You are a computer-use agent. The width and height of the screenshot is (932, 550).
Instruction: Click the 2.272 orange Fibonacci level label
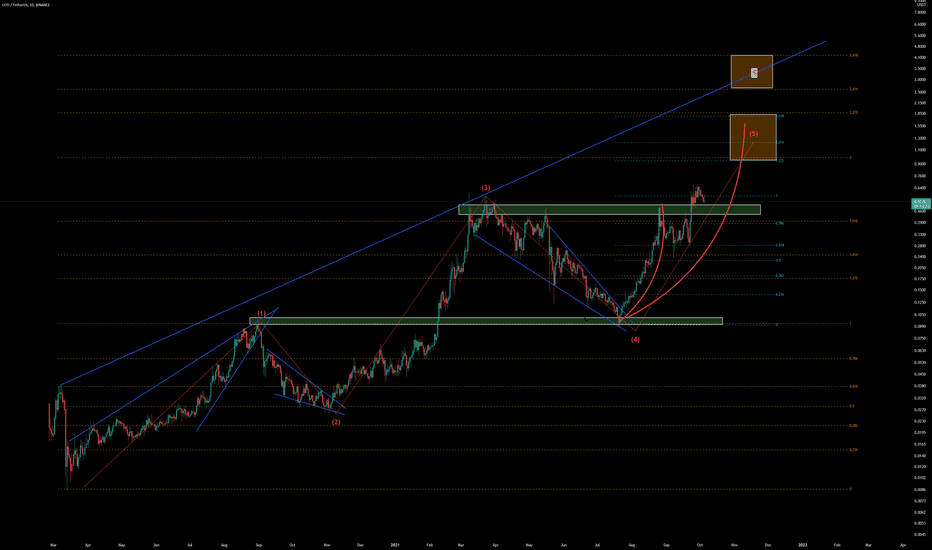point(854,112)
